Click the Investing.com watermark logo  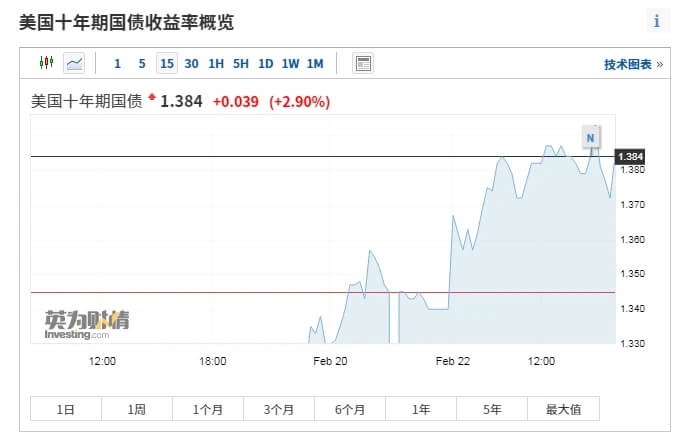pyautogui.click(x=86, y=324)
